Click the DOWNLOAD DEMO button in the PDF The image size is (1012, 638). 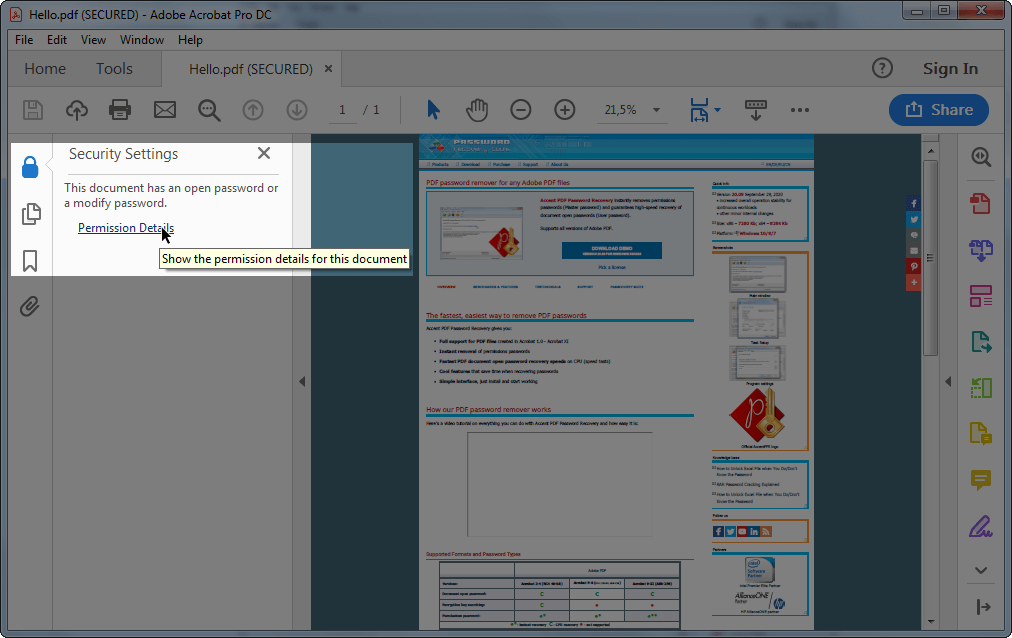(612, 250)
